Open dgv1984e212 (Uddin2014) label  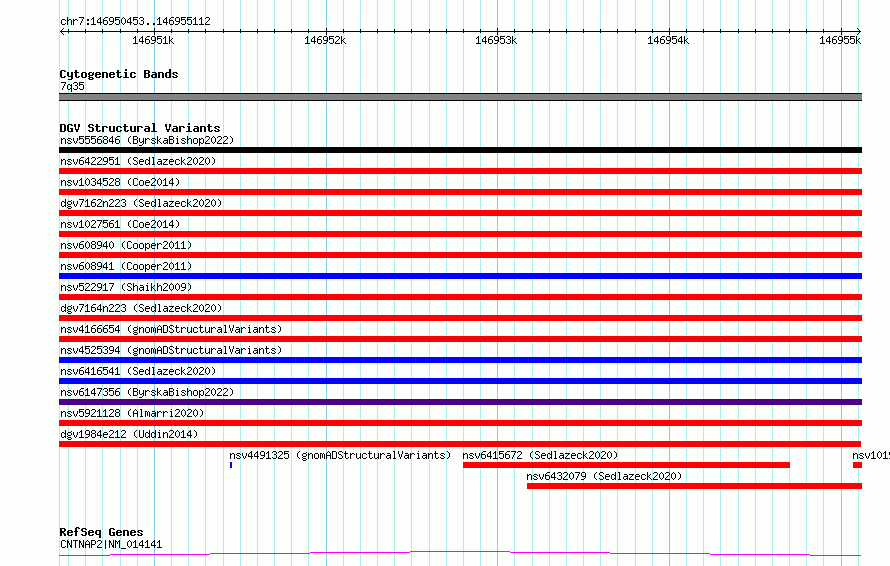pyautogui.click(x=129, y=434)
